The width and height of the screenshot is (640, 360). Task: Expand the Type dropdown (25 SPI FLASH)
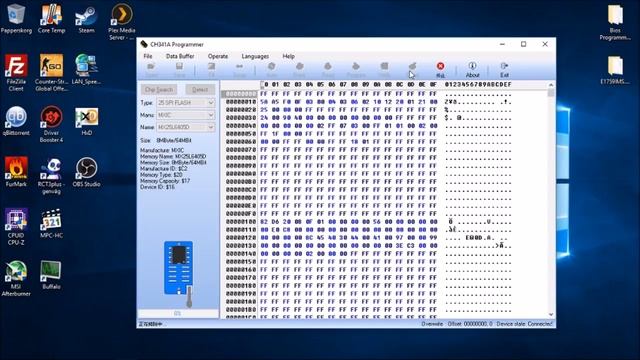(x=211, y=103)
